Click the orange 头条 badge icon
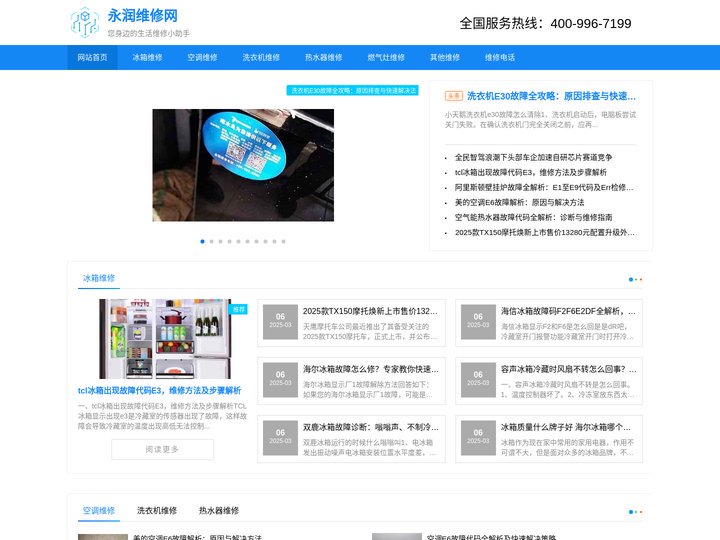The image size is (720, 540). [454, 96]
